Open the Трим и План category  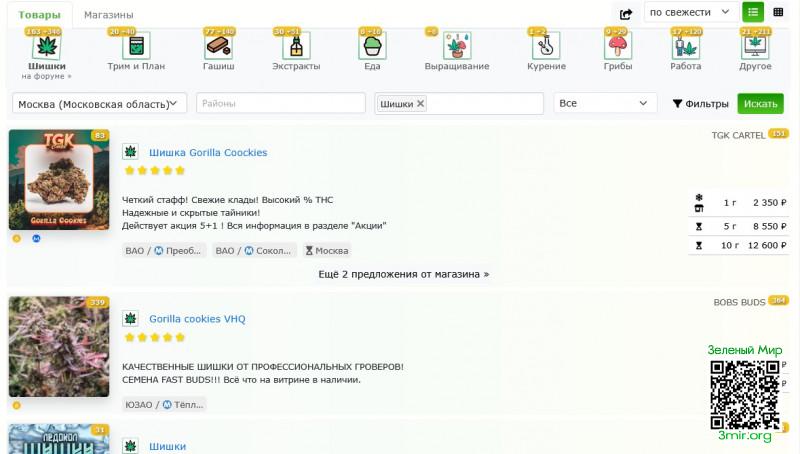pyautogui.click(x=136, y=46)
